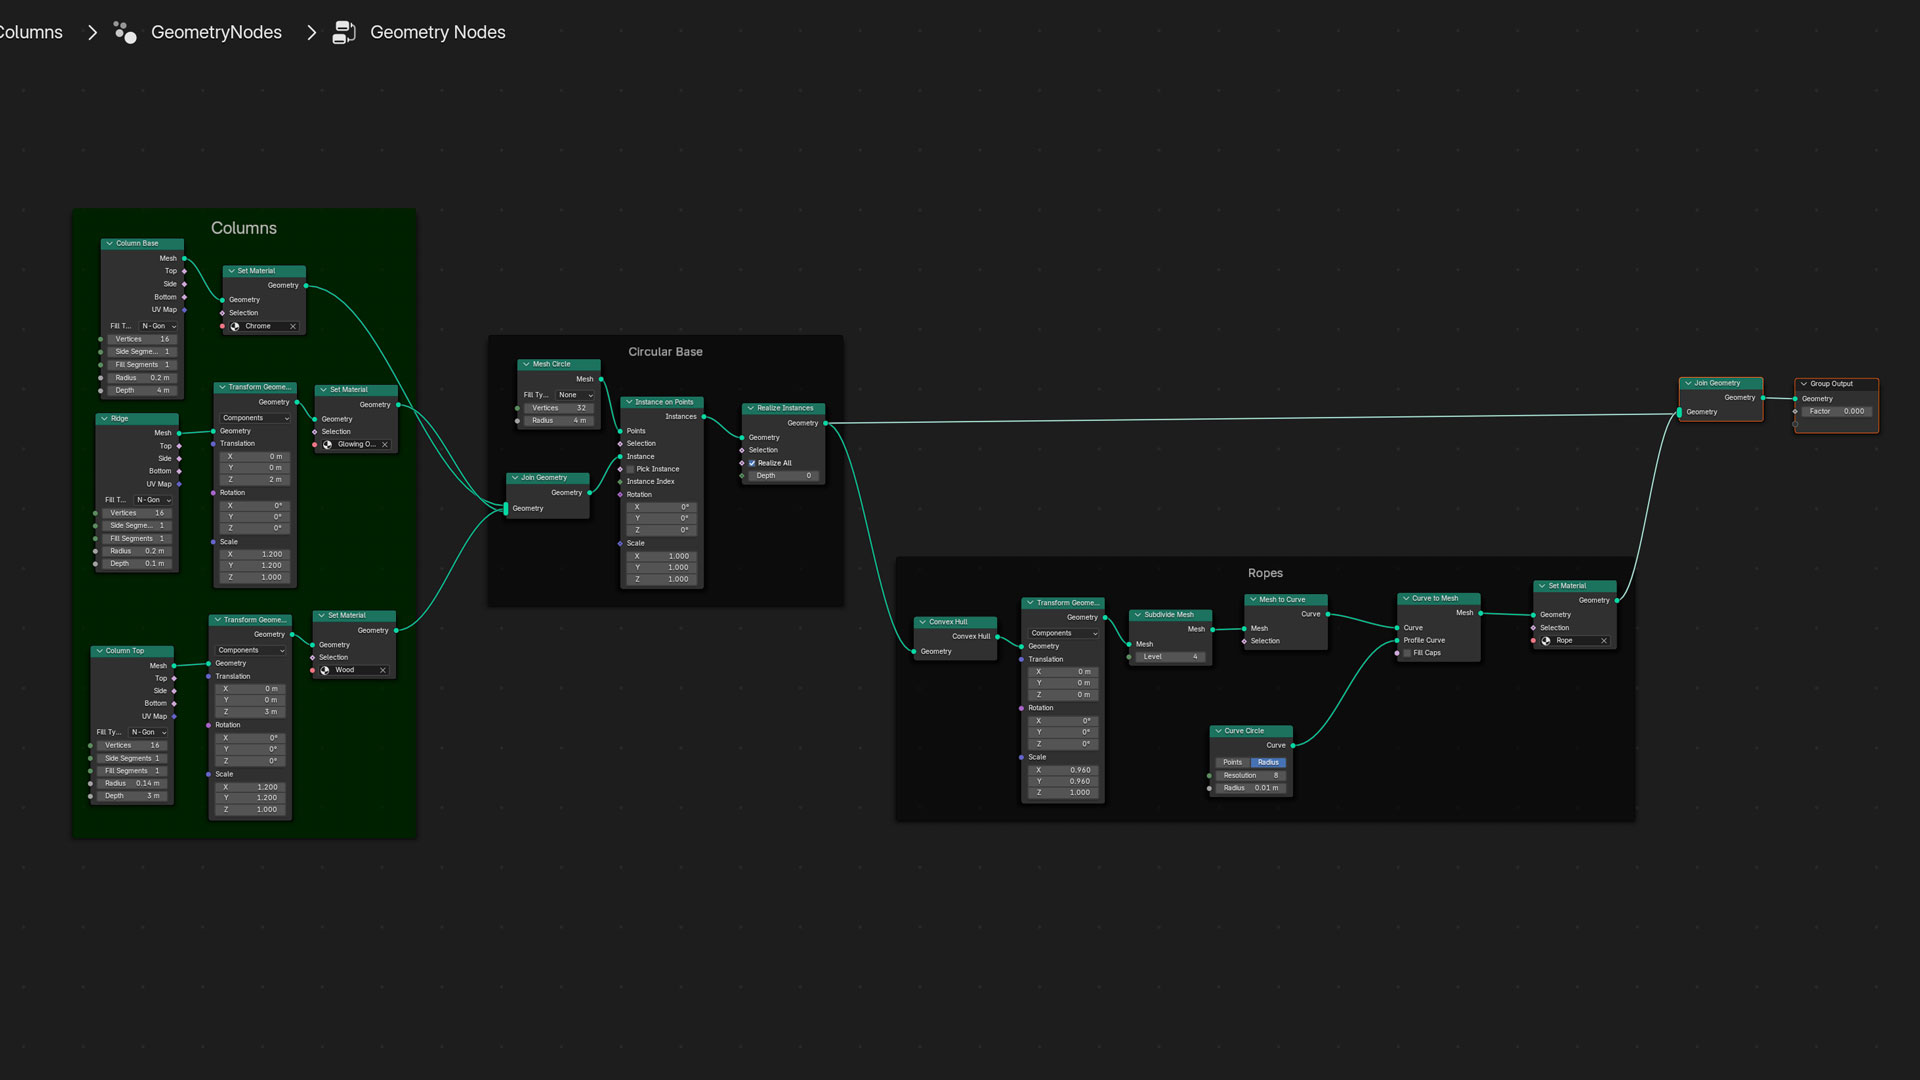
Task: Switch Curve Circle mode to Points
Action: (x=1232, y=762)
